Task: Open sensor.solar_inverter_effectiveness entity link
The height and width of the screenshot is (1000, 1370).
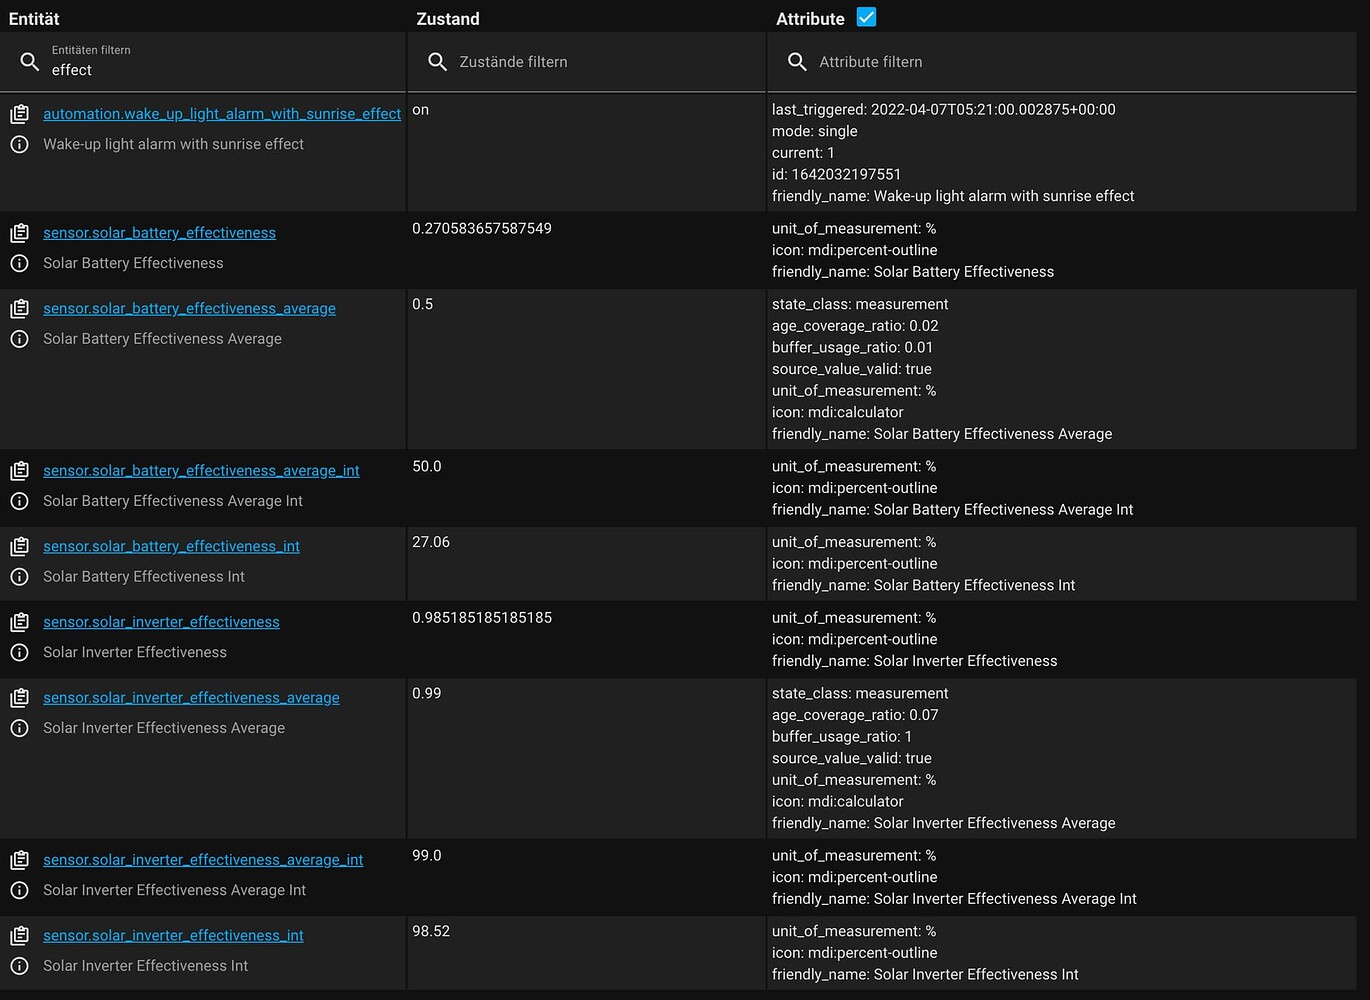Action: [x=161, y=622]
